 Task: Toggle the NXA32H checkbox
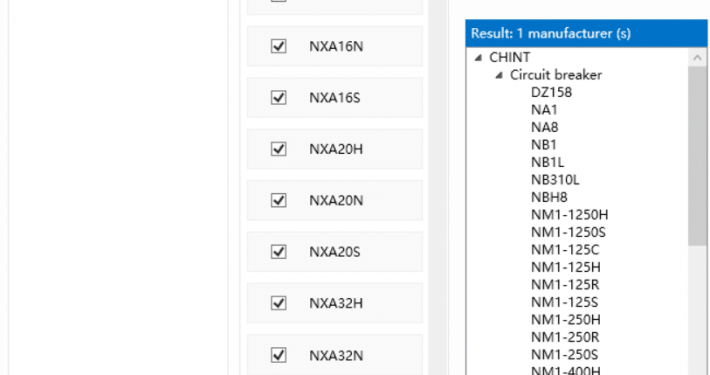(278, 303)
